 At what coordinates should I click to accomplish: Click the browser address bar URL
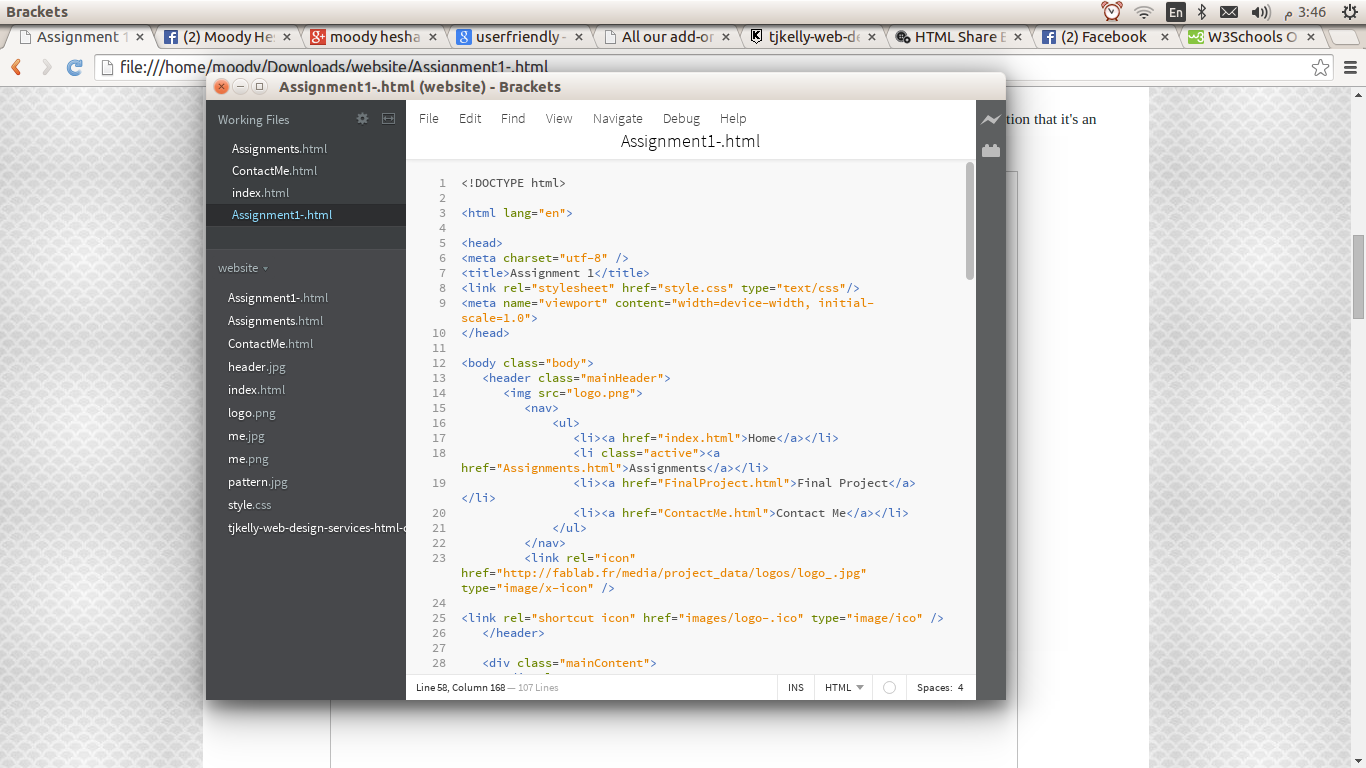(x=334, y=68)
